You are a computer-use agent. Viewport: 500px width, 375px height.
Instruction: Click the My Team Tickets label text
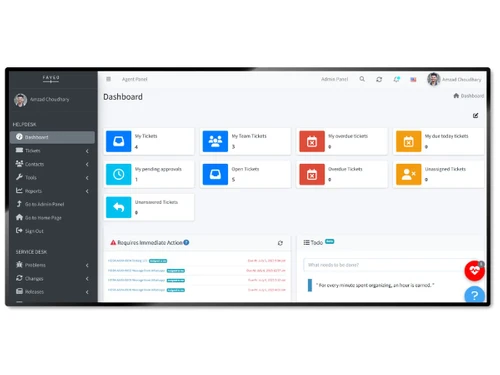coord(249,136)
